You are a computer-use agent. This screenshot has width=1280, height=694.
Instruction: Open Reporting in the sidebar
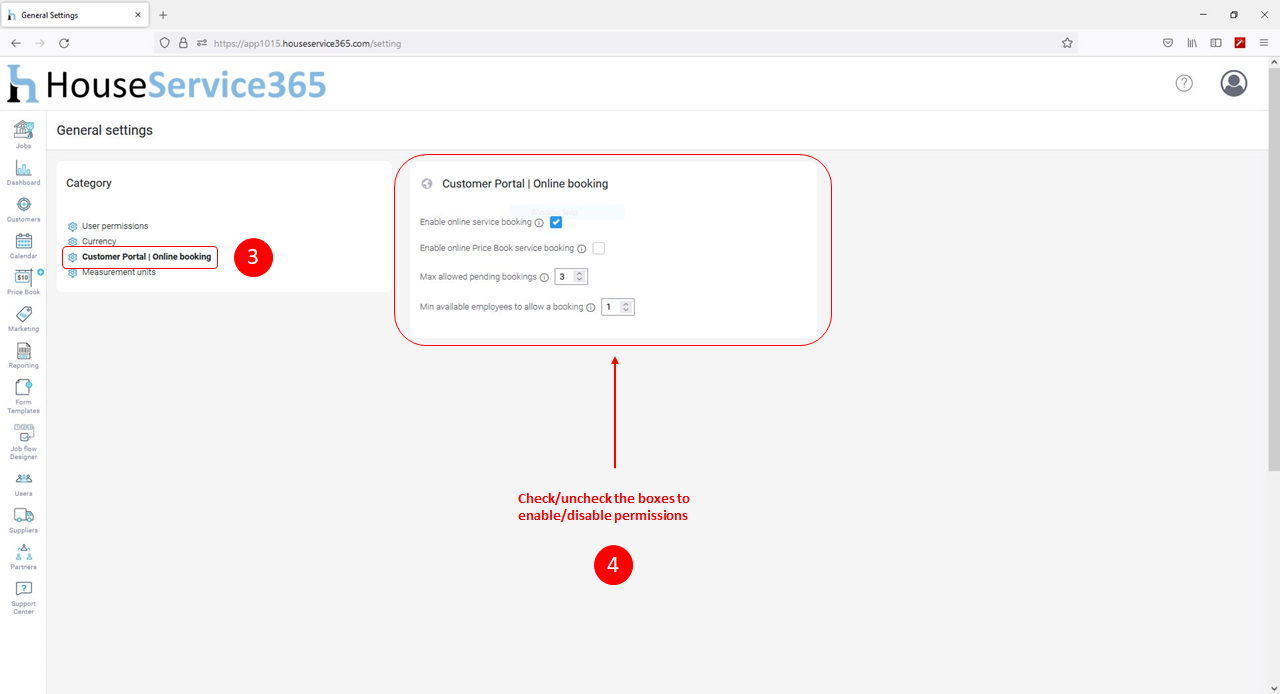click(23, 355)
